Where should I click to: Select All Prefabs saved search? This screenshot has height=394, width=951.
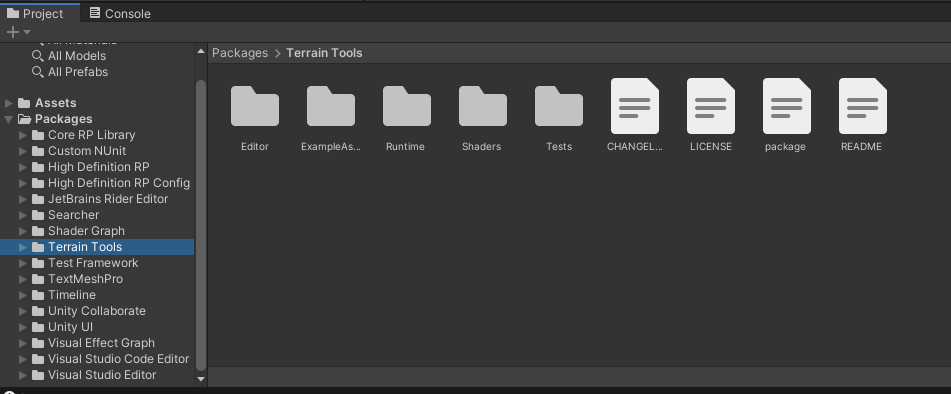tap(78, 72)
